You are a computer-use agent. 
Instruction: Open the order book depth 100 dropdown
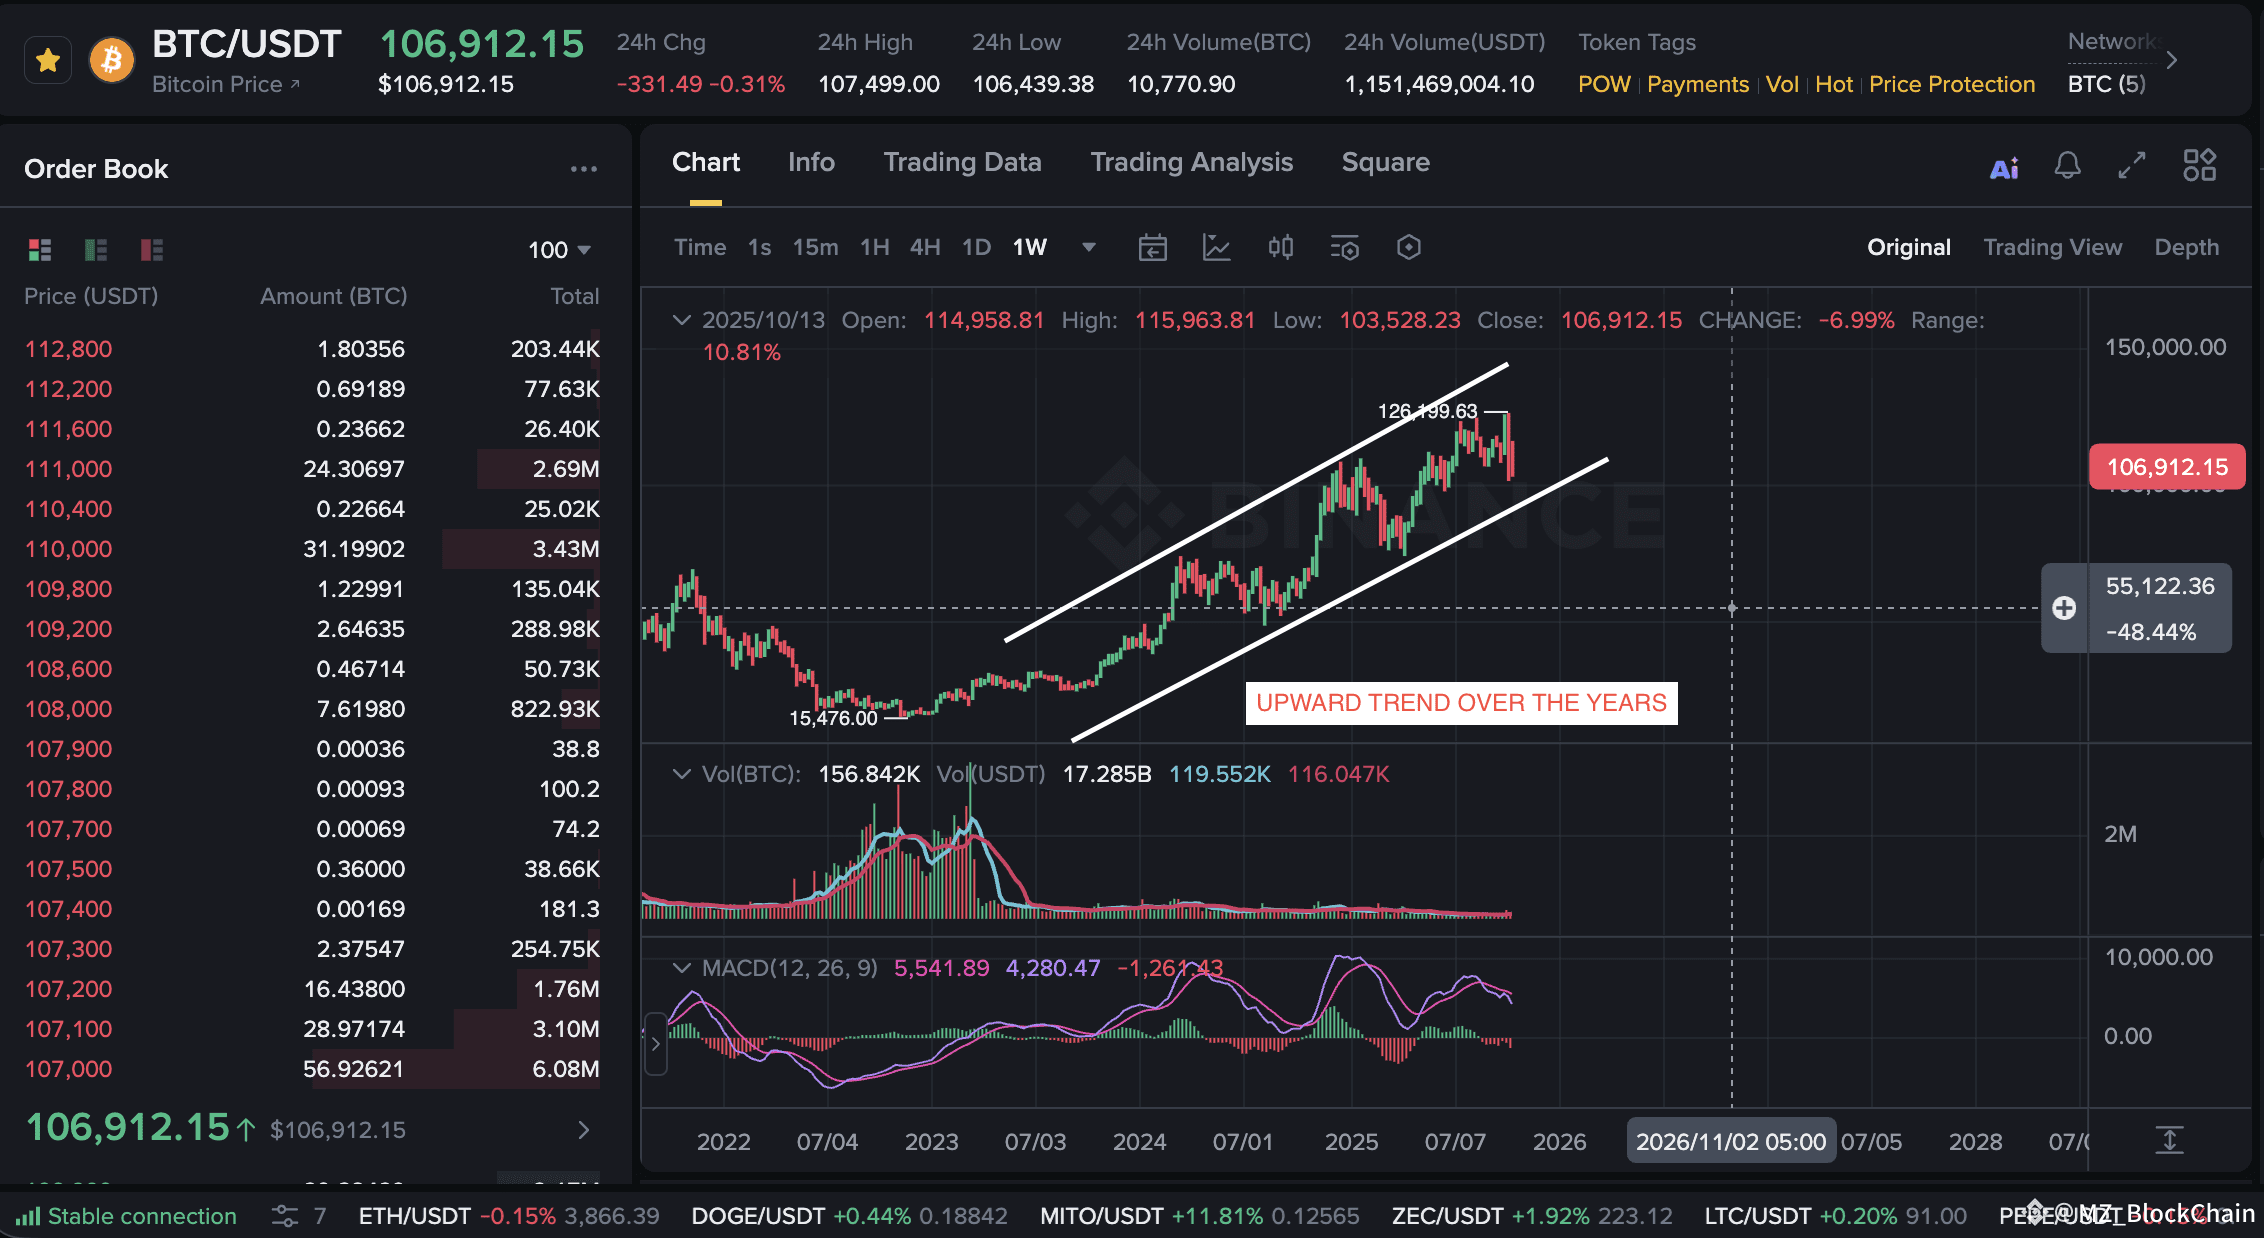pyautogui.click(x=560, y=250)
